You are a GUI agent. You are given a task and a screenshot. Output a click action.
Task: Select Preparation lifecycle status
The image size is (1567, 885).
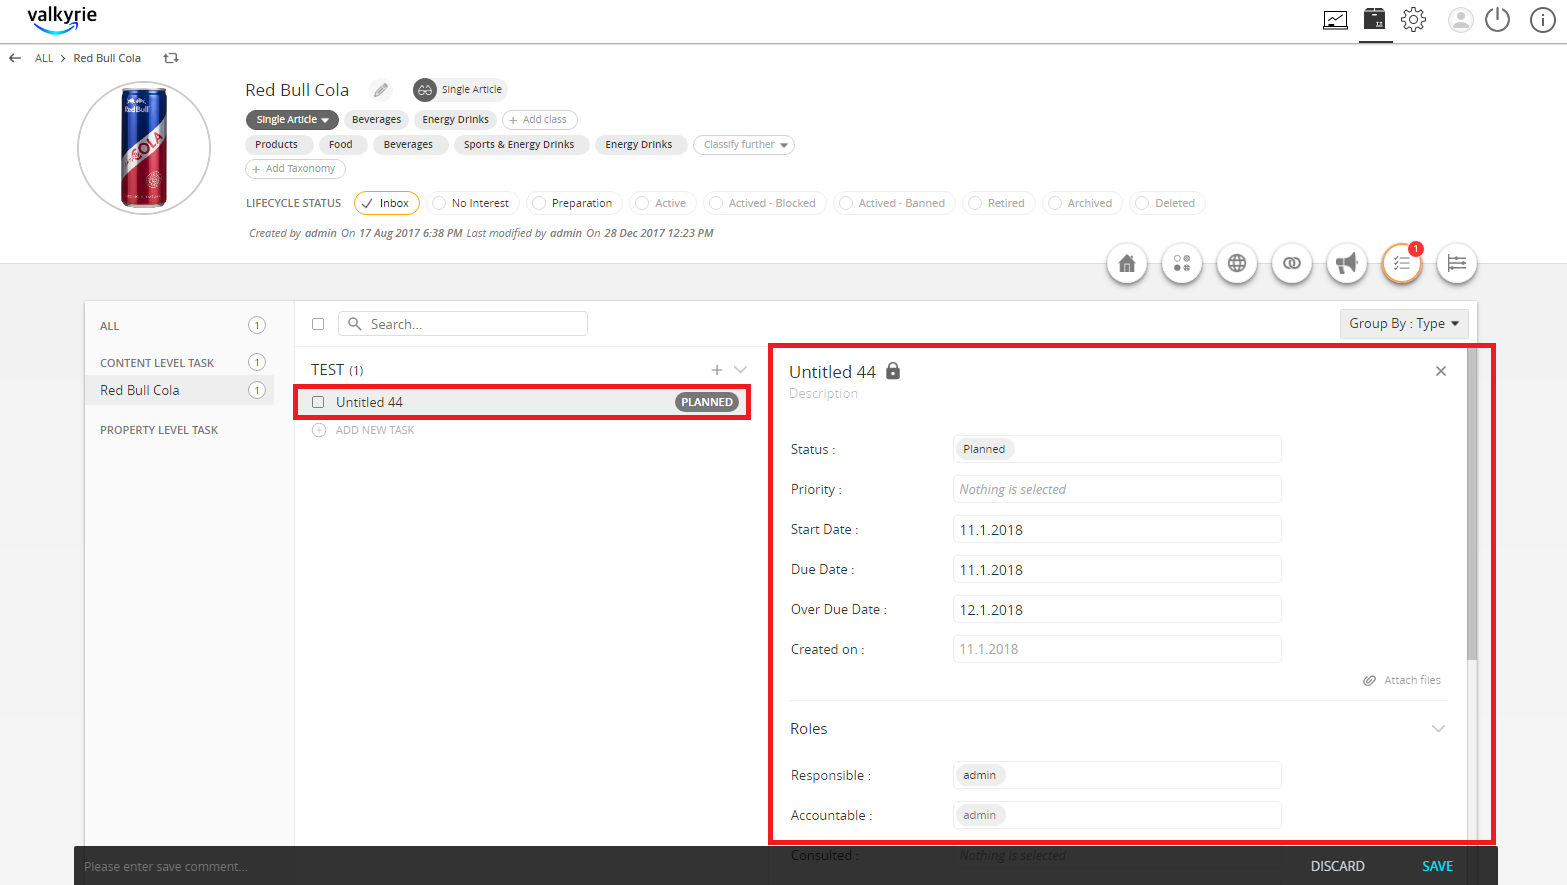coord(574,203)
